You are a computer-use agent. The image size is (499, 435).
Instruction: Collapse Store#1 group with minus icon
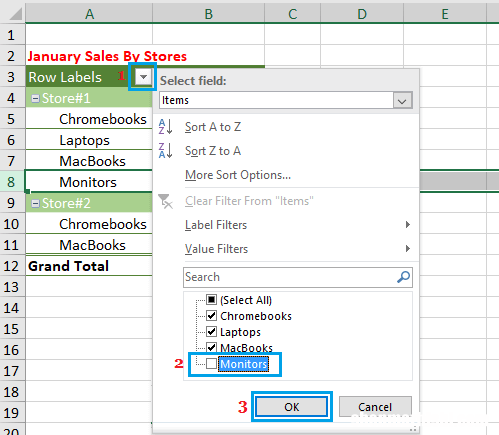coord(35,98)
